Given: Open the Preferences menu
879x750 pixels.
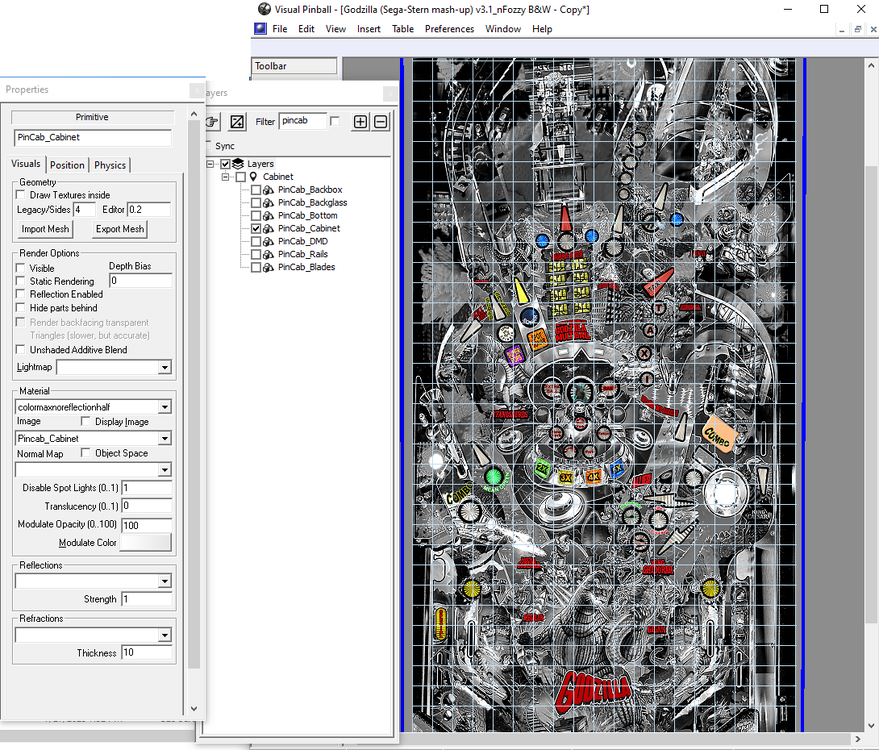Looking at the screenshot, I should tap(449, 29).
